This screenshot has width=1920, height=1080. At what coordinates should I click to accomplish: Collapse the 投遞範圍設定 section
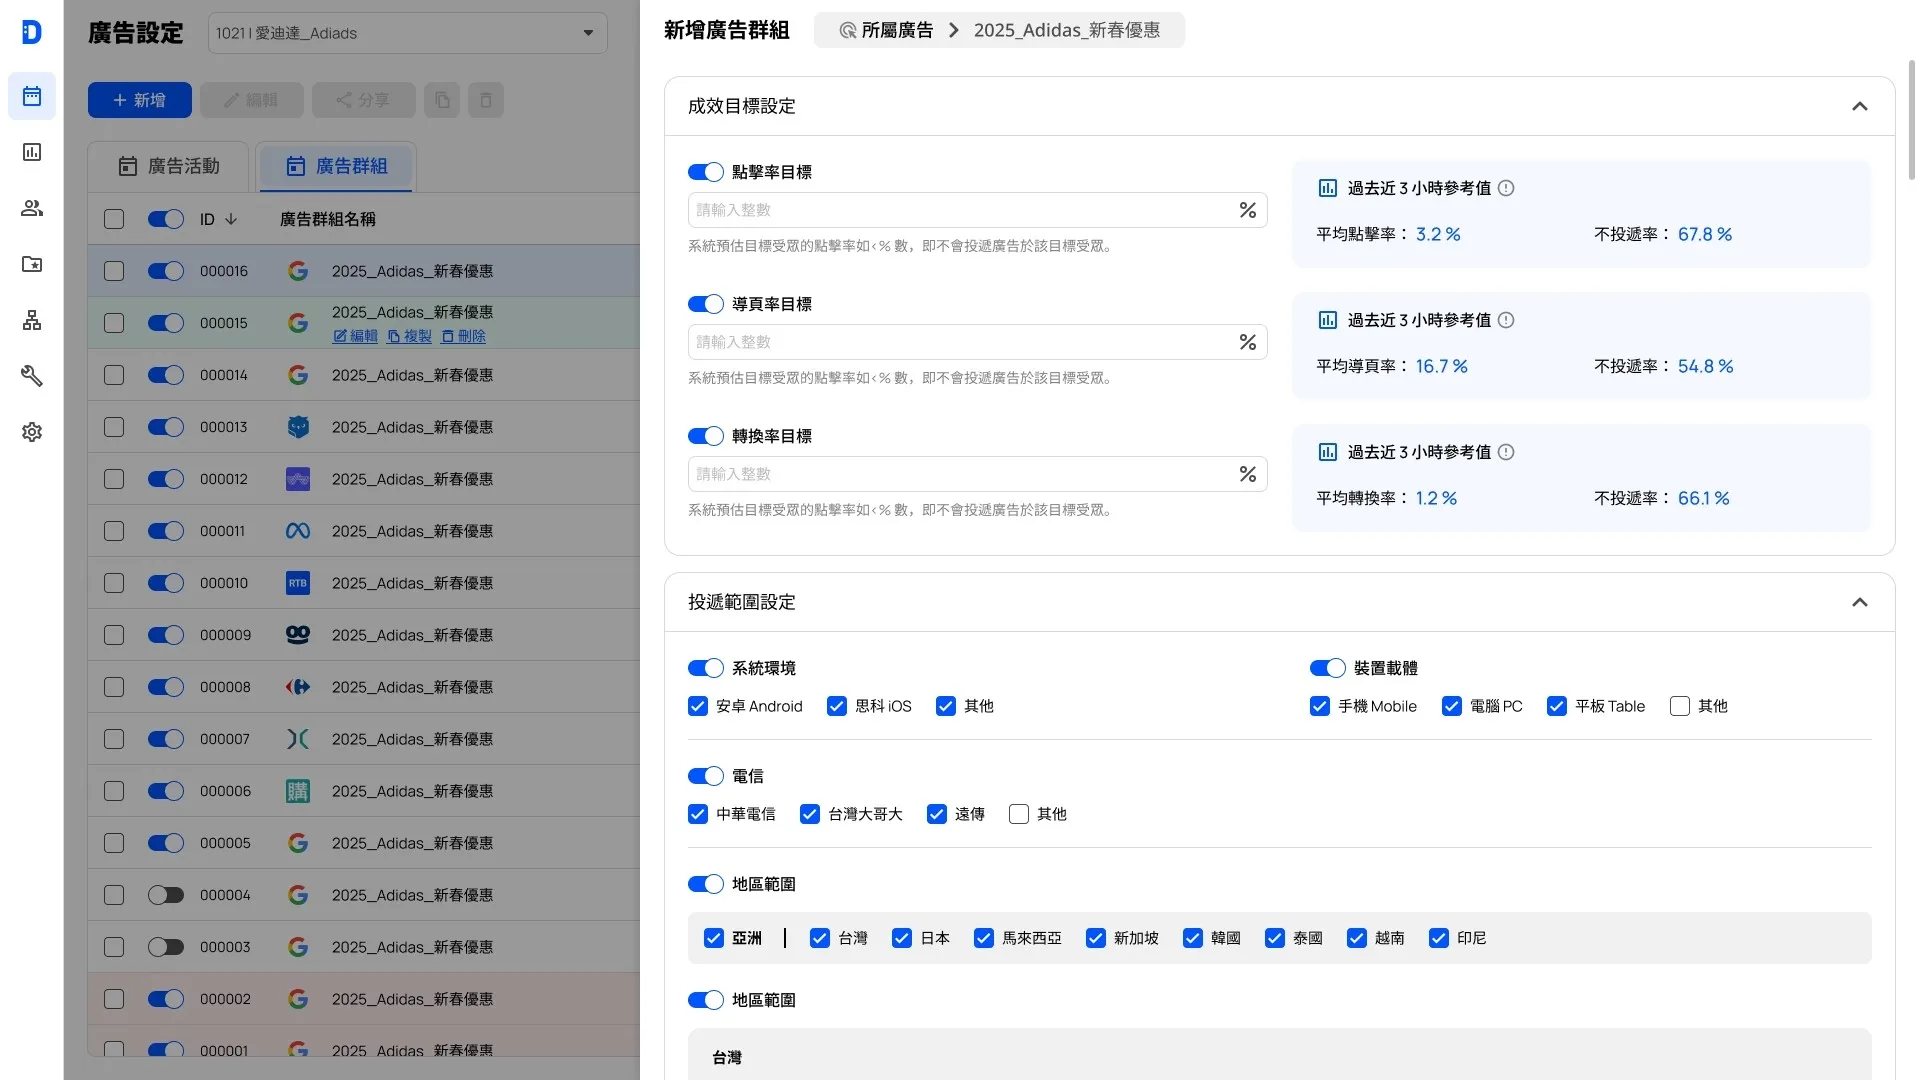pyautogui.click(x=1860, y=602)
